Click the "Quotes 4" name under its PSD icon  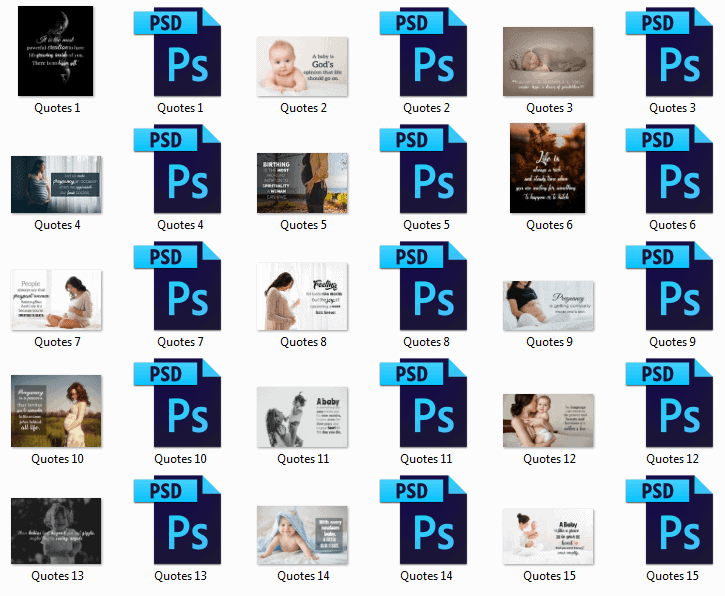(x=180, y=225)
